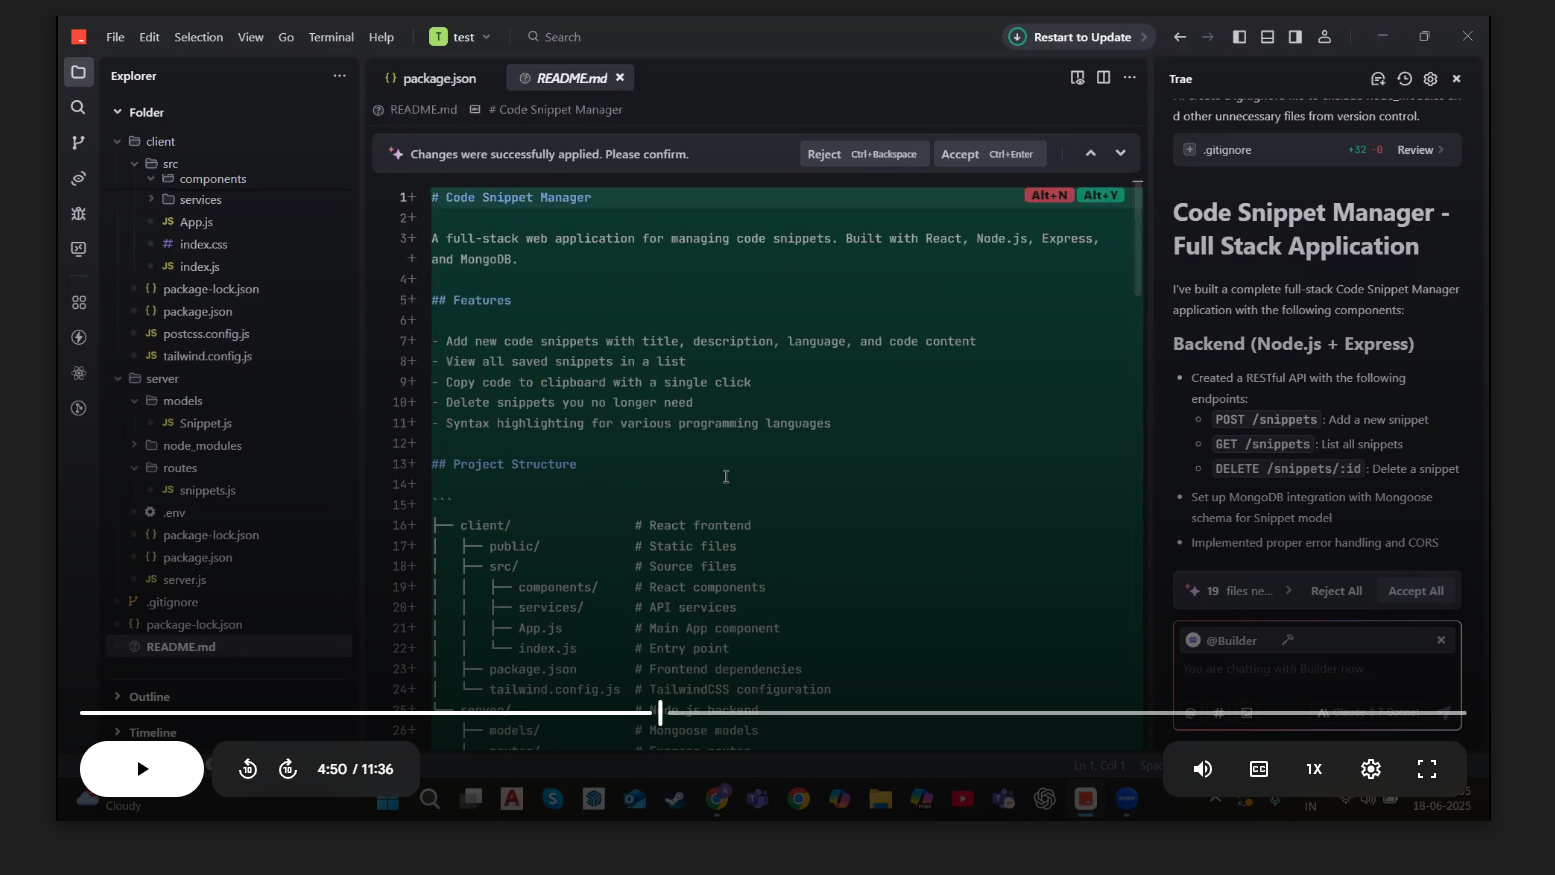Open account profile icon
The height and width of the screenshot is (875, 1555).
(x=1324, y=37)
